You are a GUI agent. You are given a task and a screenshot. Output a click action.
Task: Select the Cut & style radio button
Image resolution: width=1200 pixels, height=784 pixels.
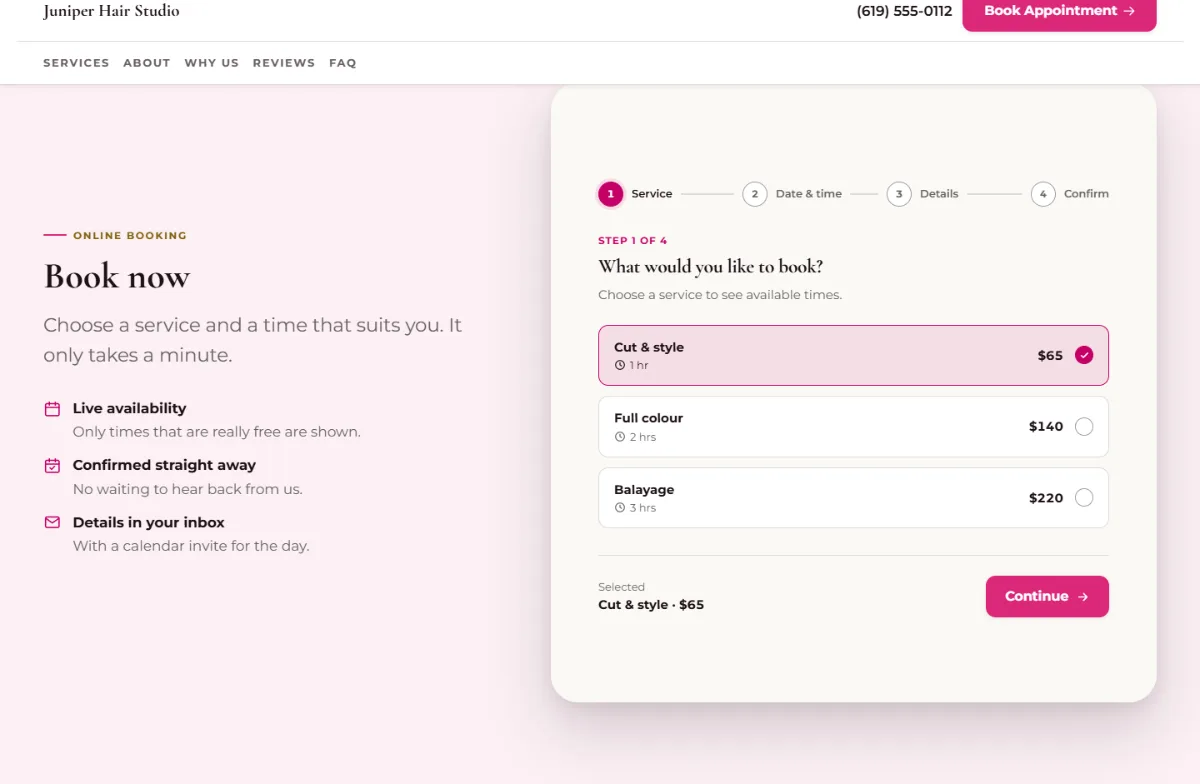point(1084,355)
